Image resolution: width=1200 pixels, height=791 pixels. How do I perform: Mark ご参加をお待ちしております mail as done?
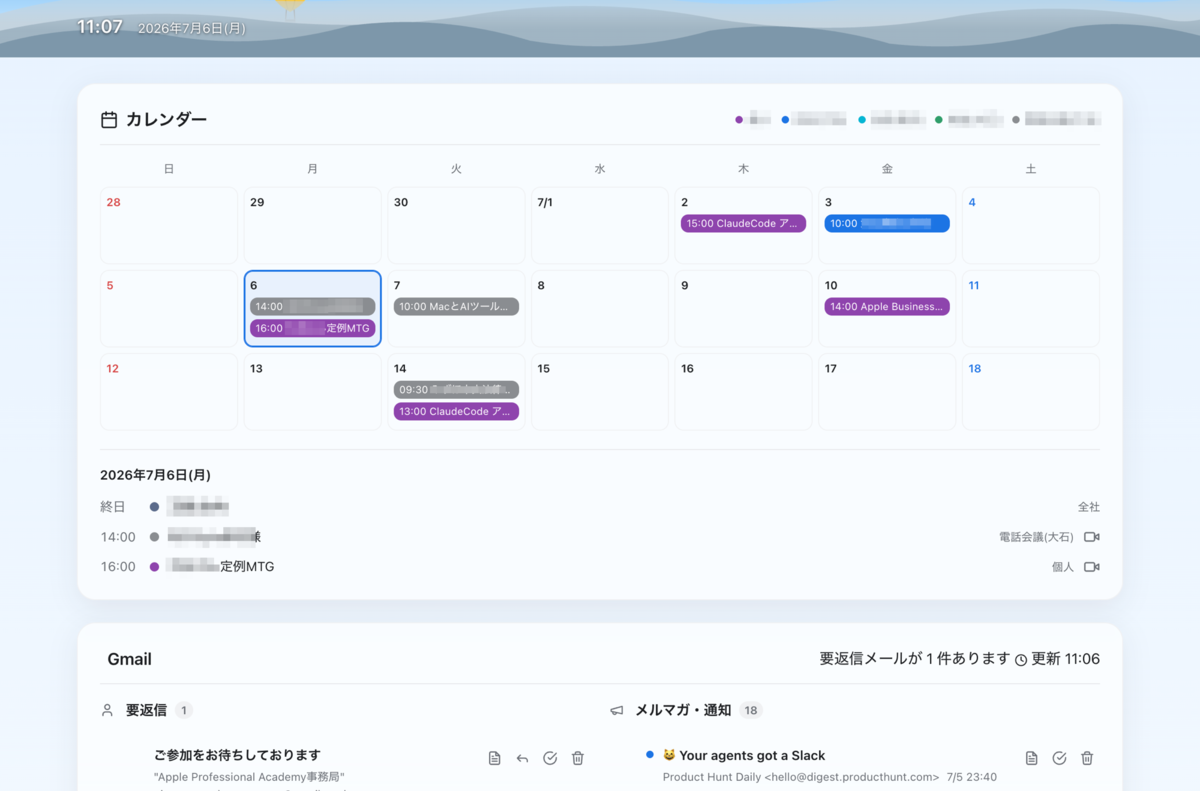coord(550,759)
